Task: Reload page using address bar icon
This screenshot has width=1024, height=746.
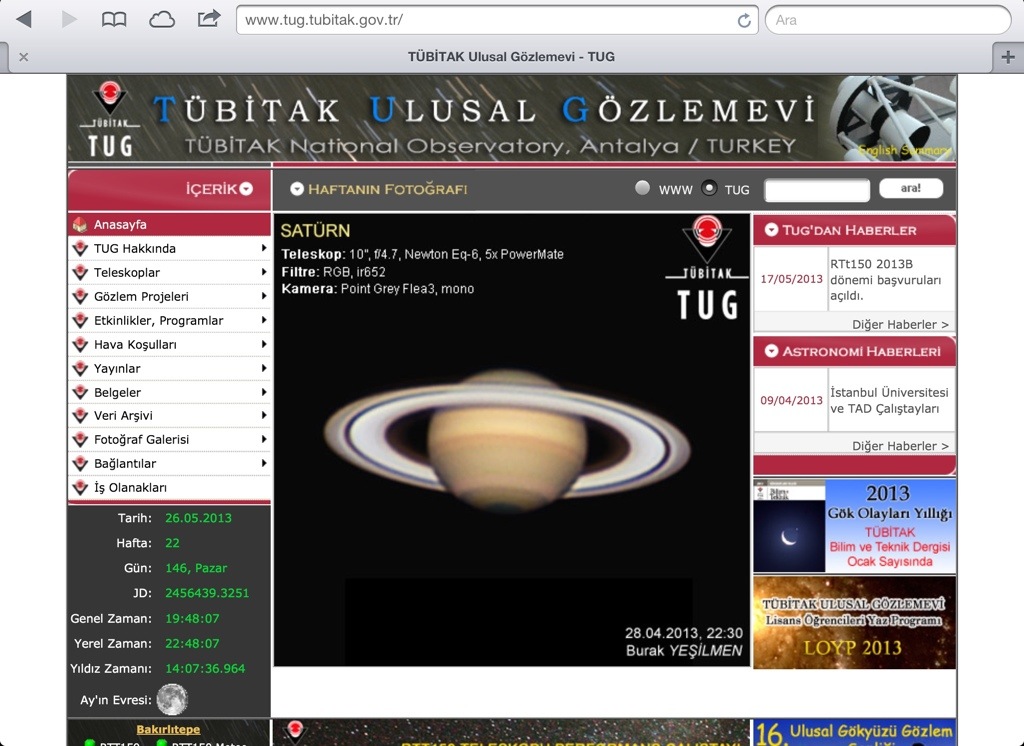Action: [743, 20]
